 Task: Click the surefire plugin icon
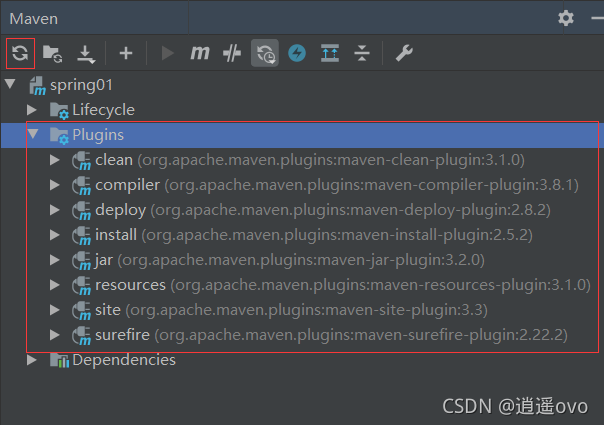[x=81, y=336]
